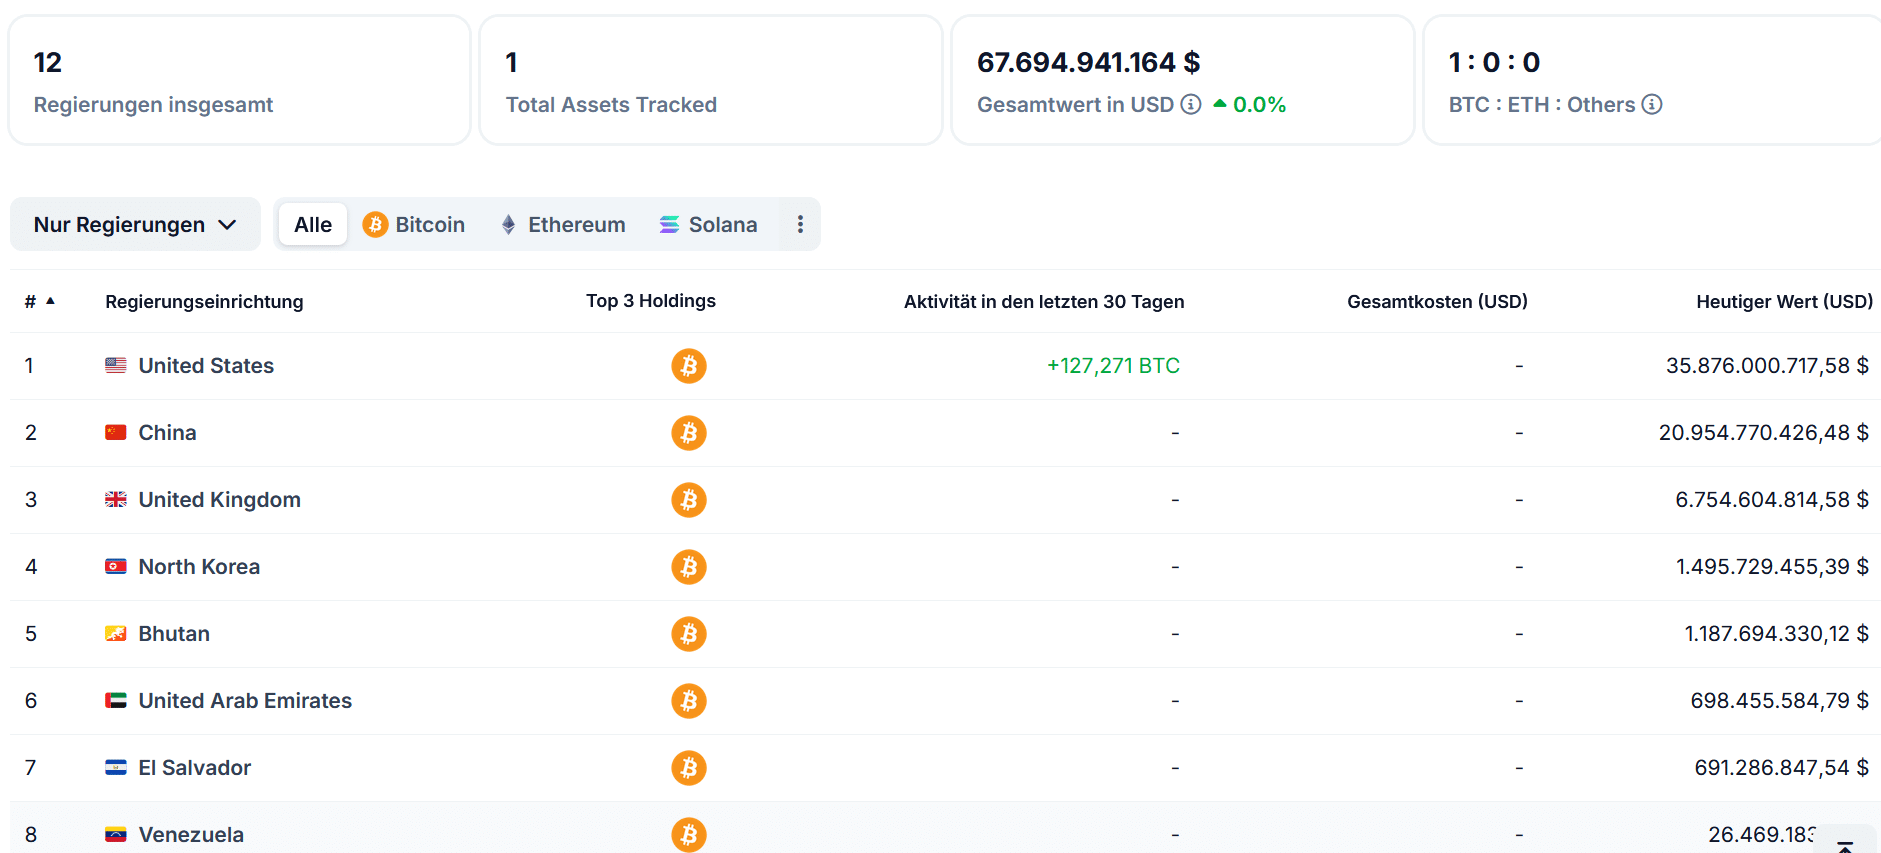Click the United Kingdom flag icon
This screenshot has height=853, width=1881.
pos(116,500)
